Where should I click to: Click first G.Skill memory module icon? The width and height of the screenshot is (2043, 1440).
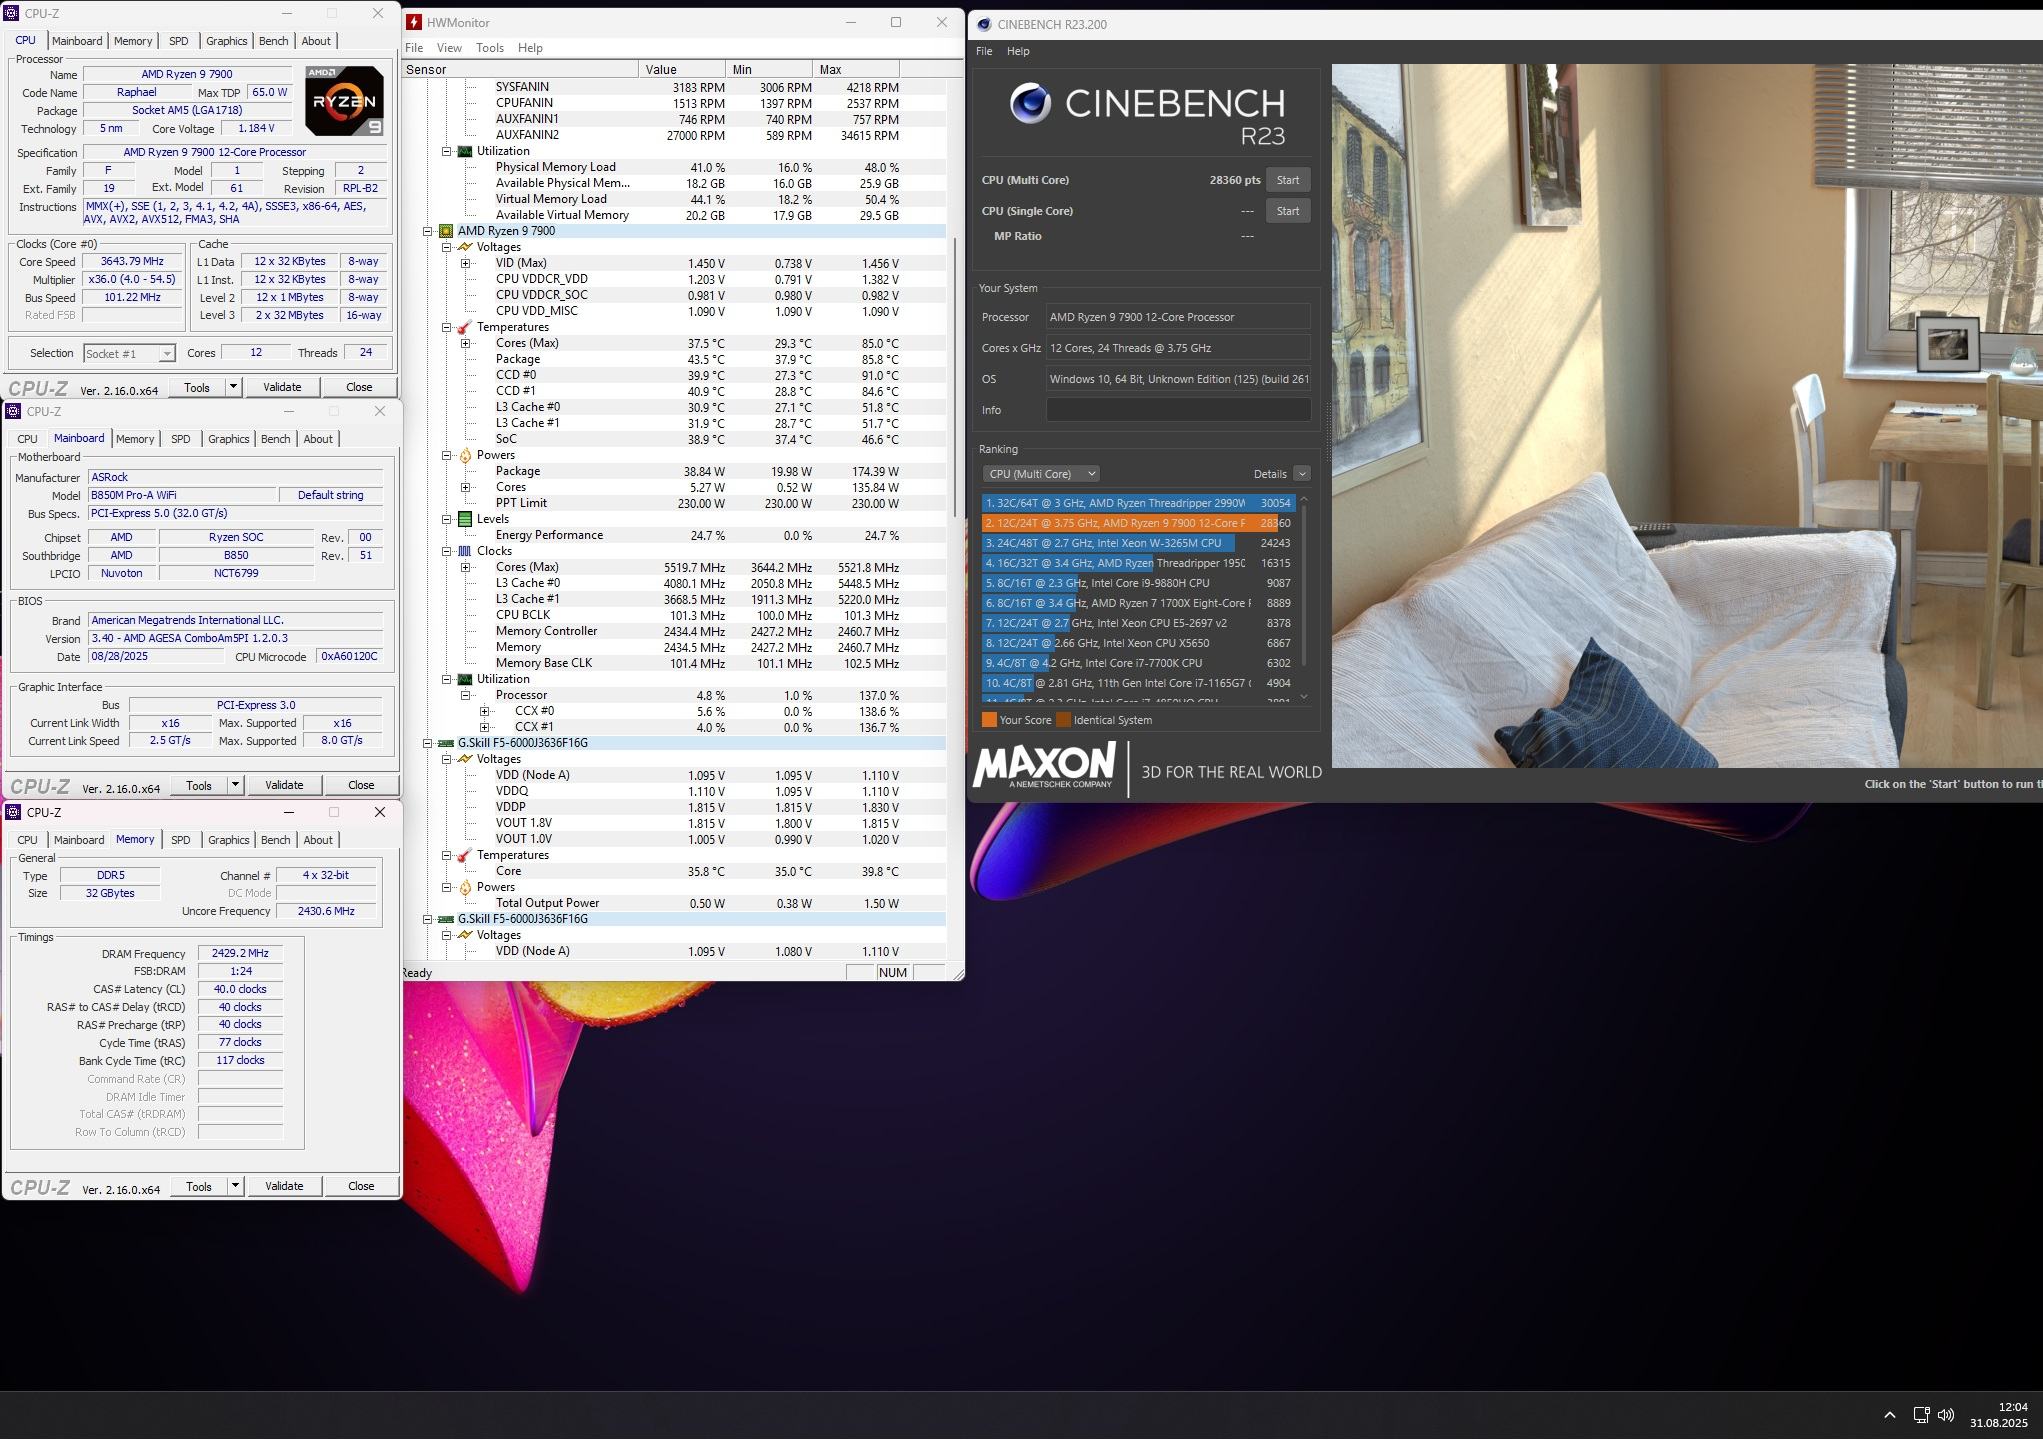coord(446,743)
